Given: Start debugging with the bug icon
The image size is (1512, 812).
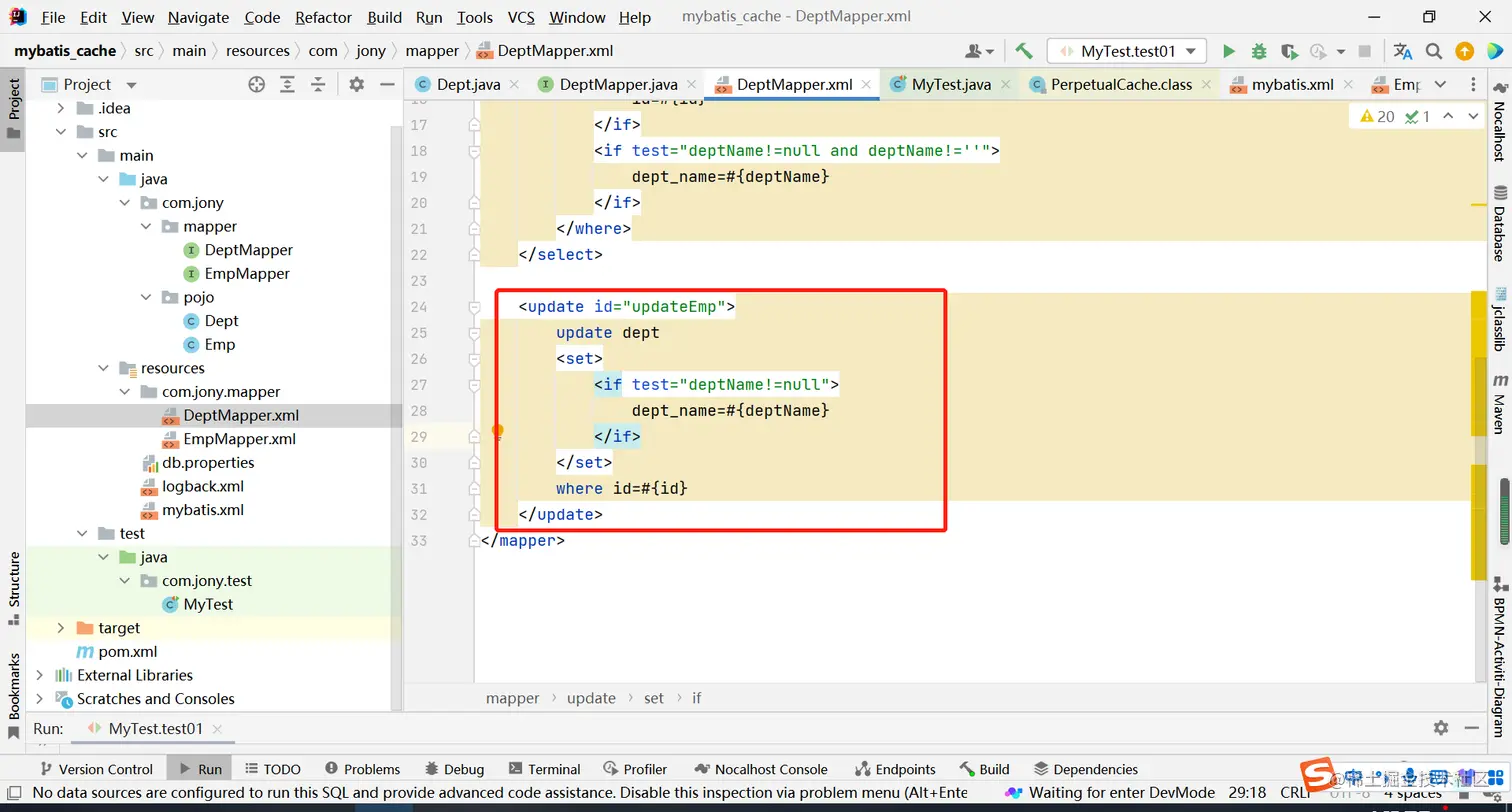Looking at the screenshot, I should [1259, 51].
